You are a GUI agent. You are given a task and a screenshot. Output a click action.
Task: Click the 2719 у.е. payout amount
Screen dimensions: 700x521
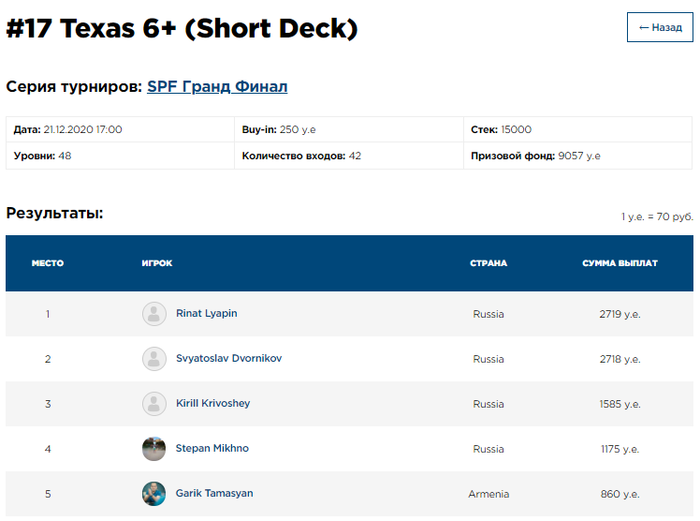(x=620, y=314)
